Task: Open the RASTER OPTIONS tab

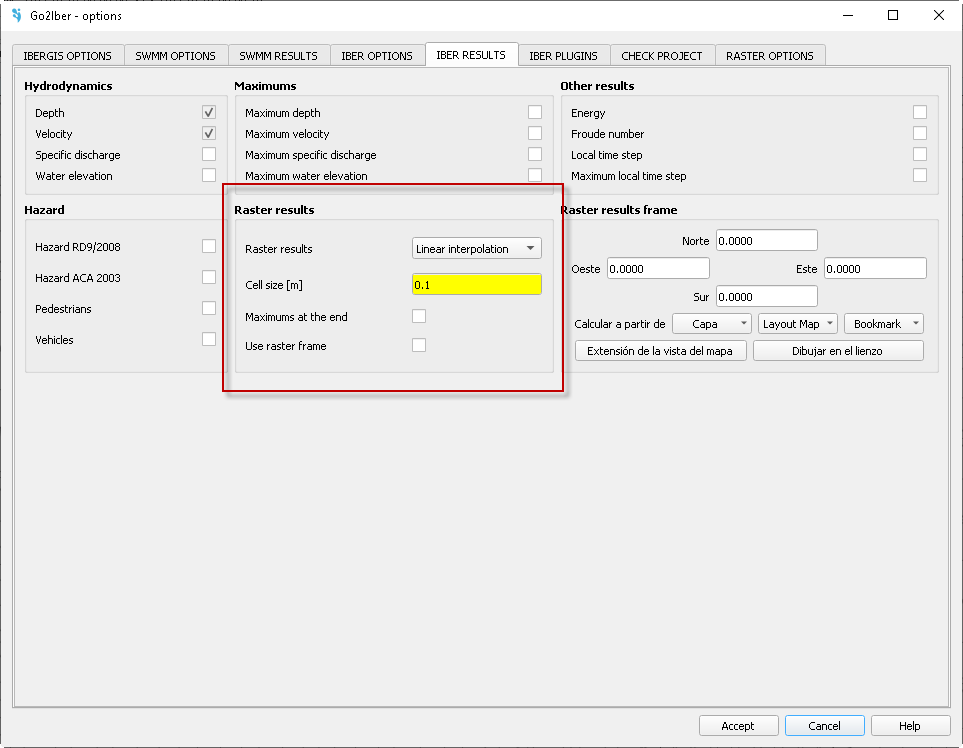Action: pyautogui.click(x=769, y=56)
